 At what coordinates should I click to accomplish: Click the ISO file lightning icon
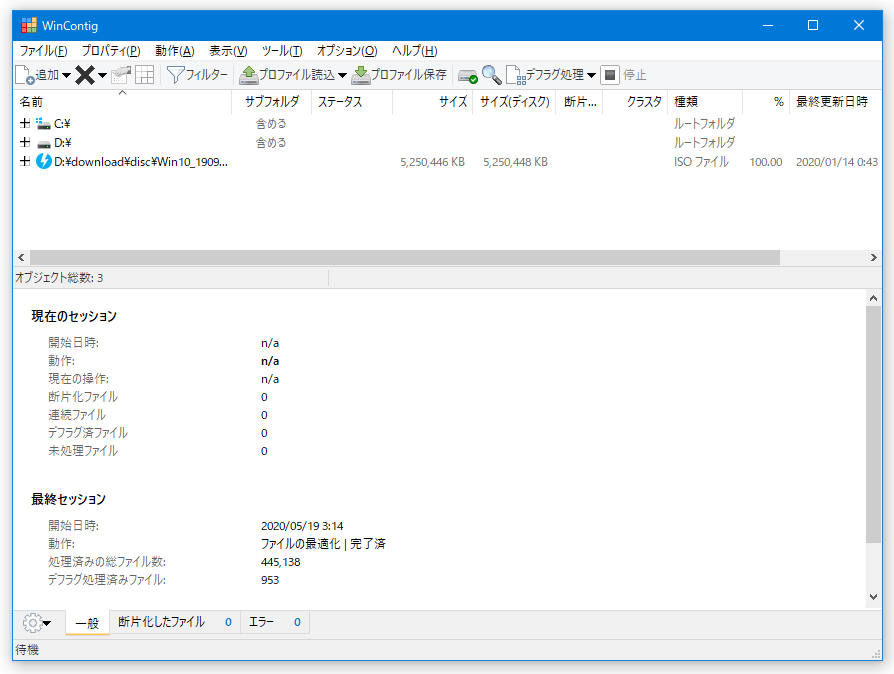tap(43, 161)
